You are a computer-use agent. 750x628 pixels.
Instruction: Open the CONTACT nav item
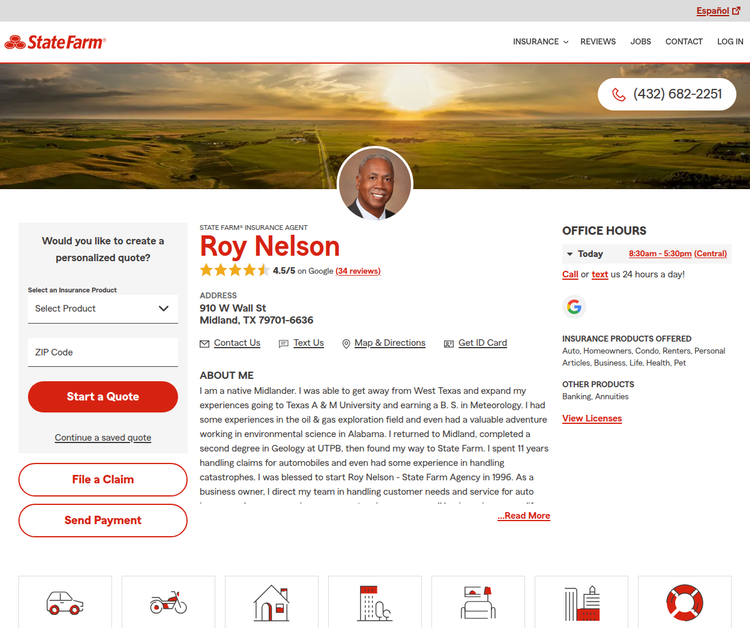click(684, 42)
